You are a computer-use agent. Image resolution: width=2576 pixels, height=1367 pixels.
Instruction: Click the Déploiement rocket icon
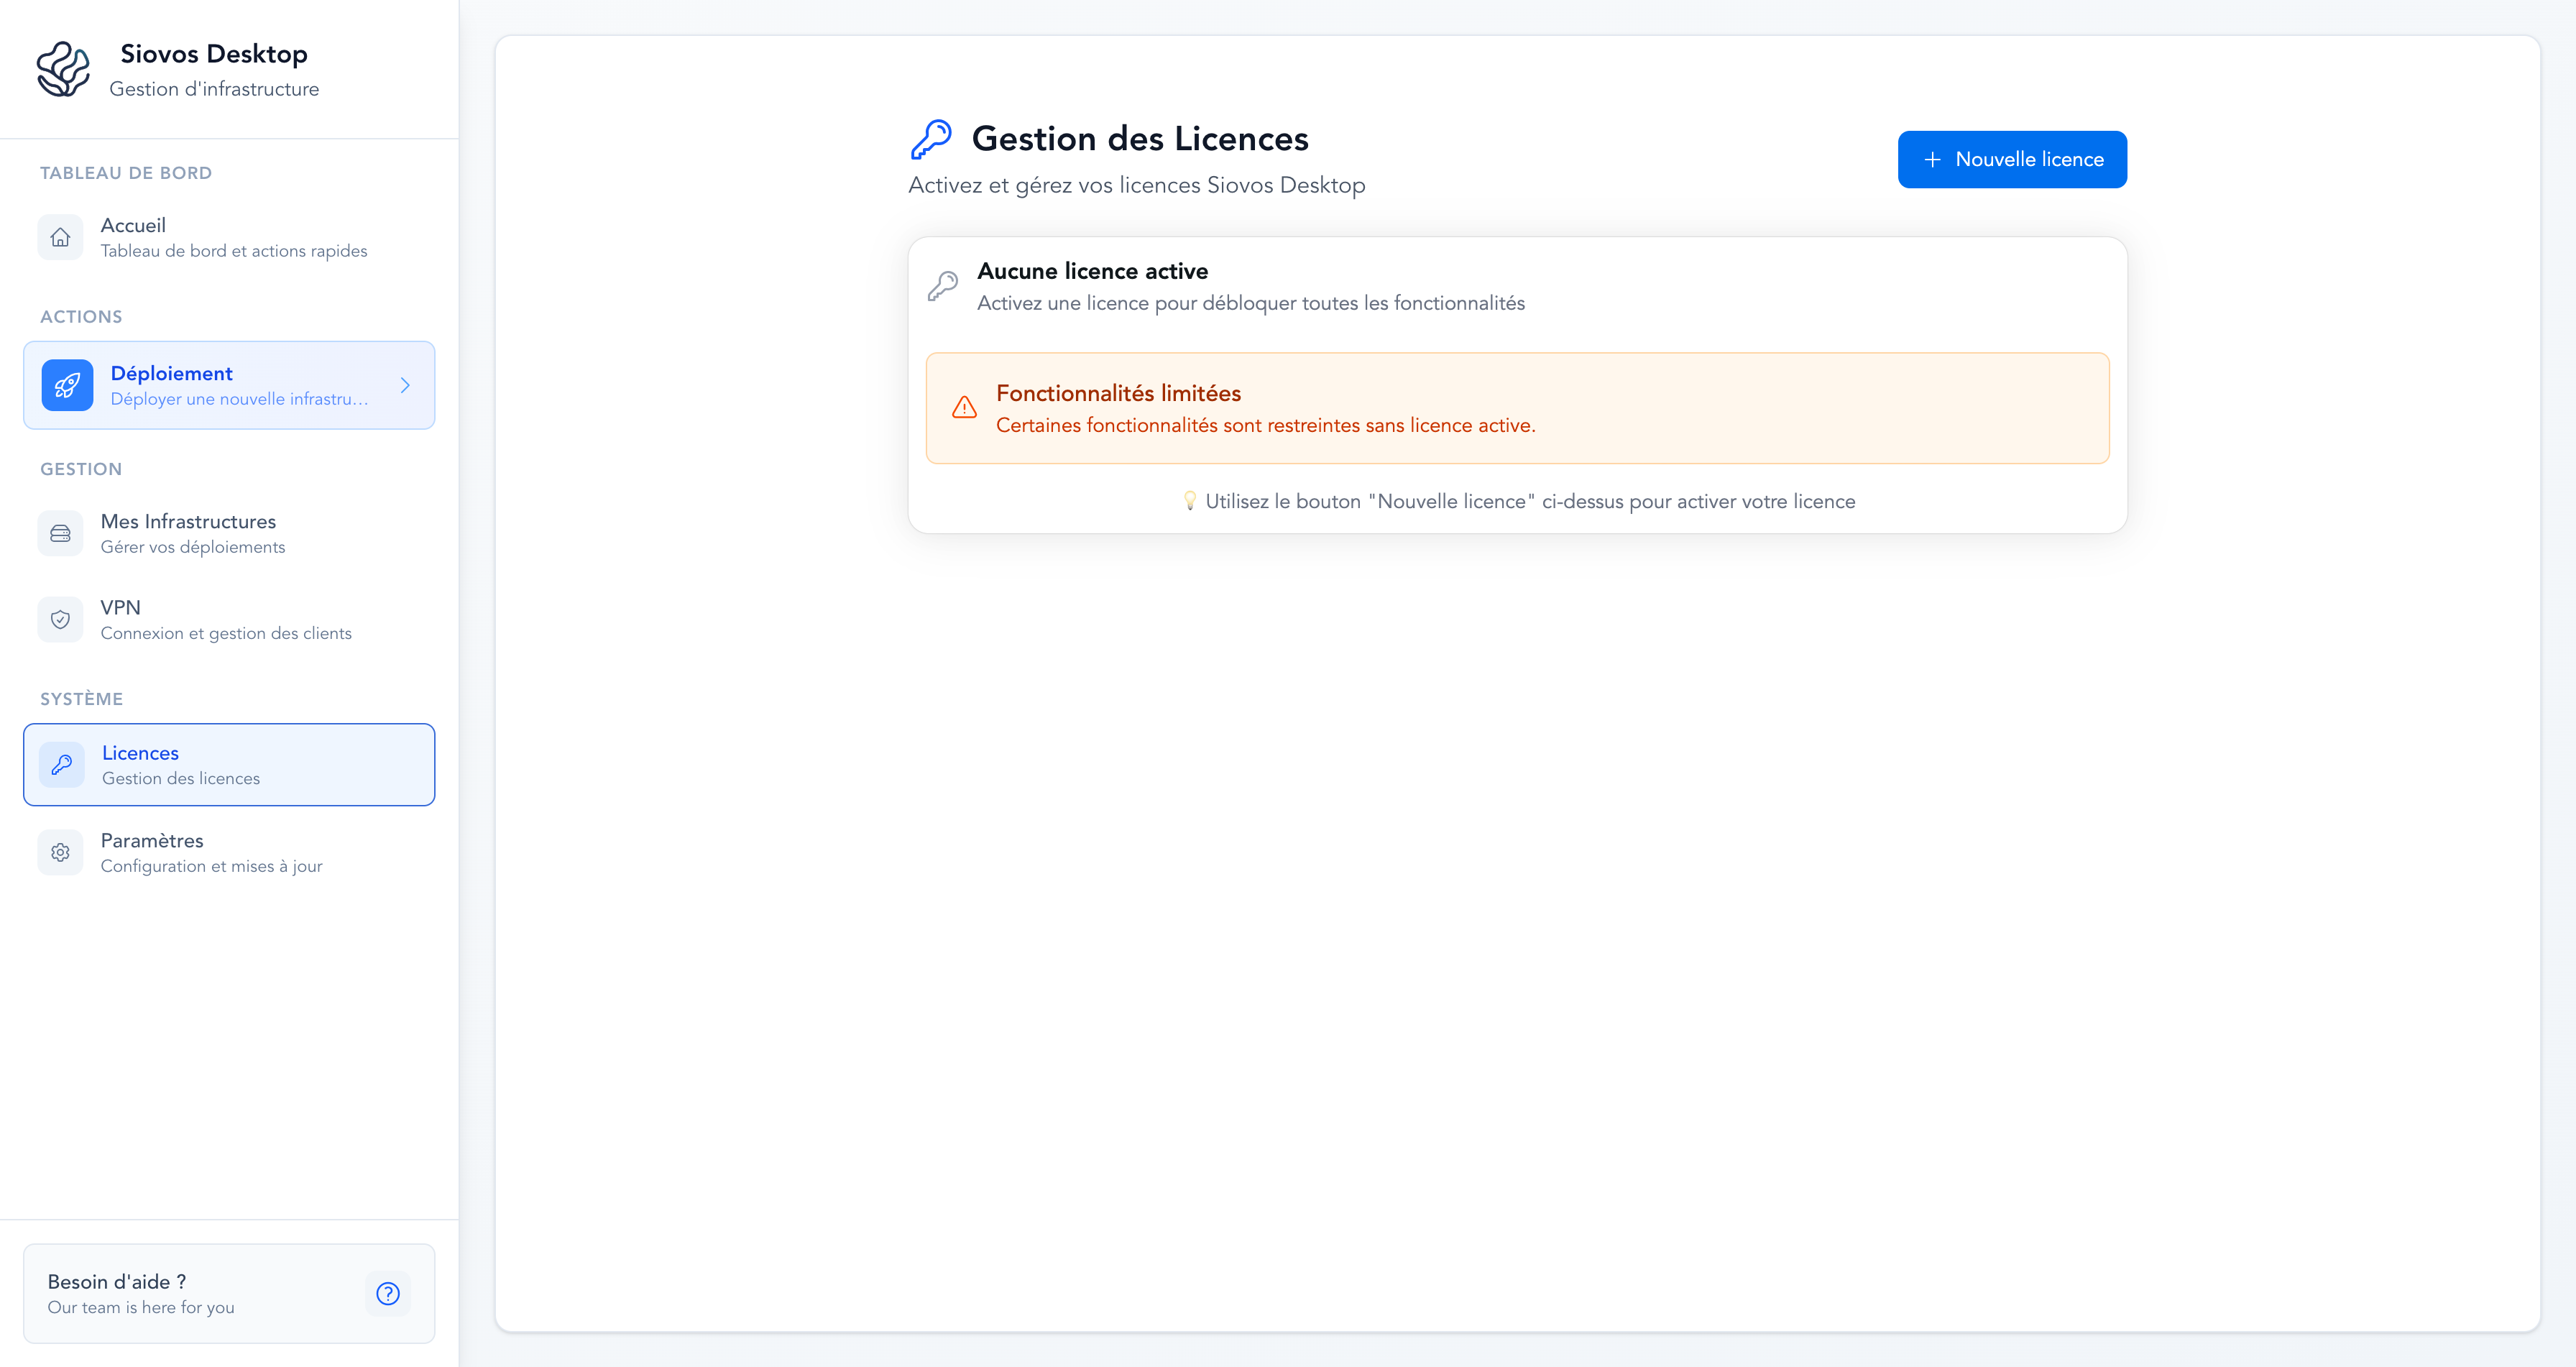67,385
